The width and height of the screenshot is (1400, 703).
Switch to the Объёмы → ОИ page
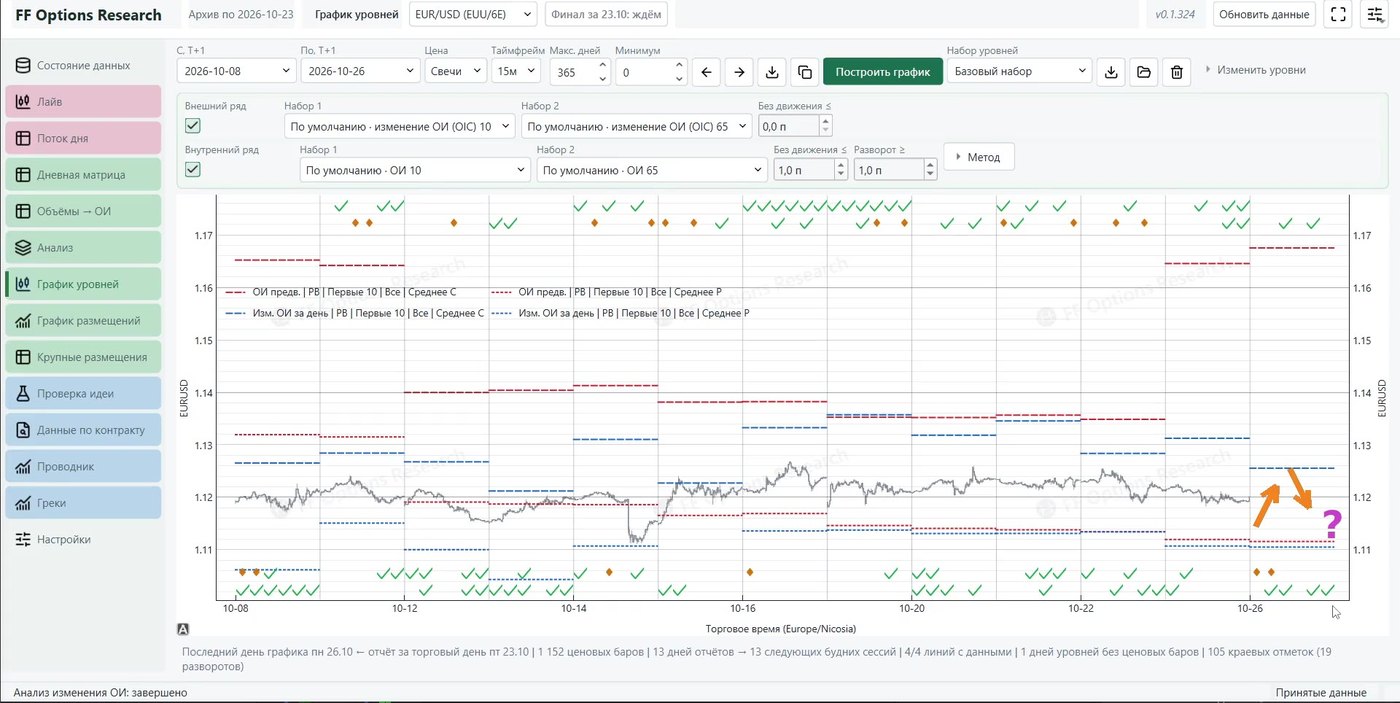click(83, 211)
